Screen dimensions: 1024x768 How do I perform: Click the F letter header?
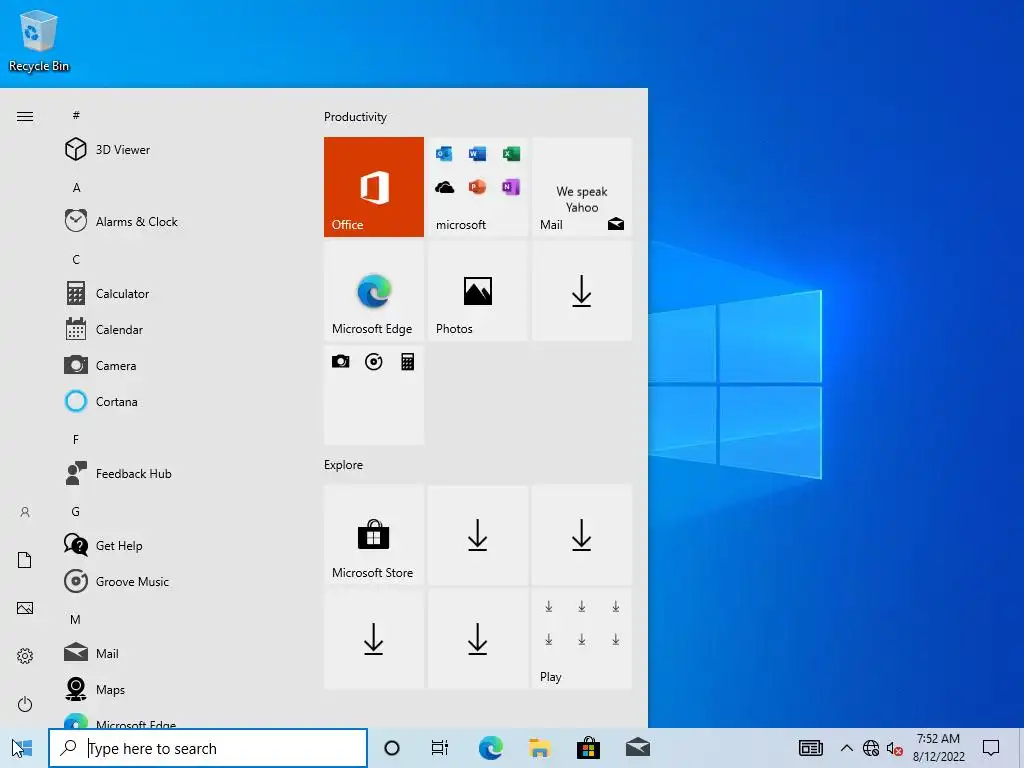point(76,440)
